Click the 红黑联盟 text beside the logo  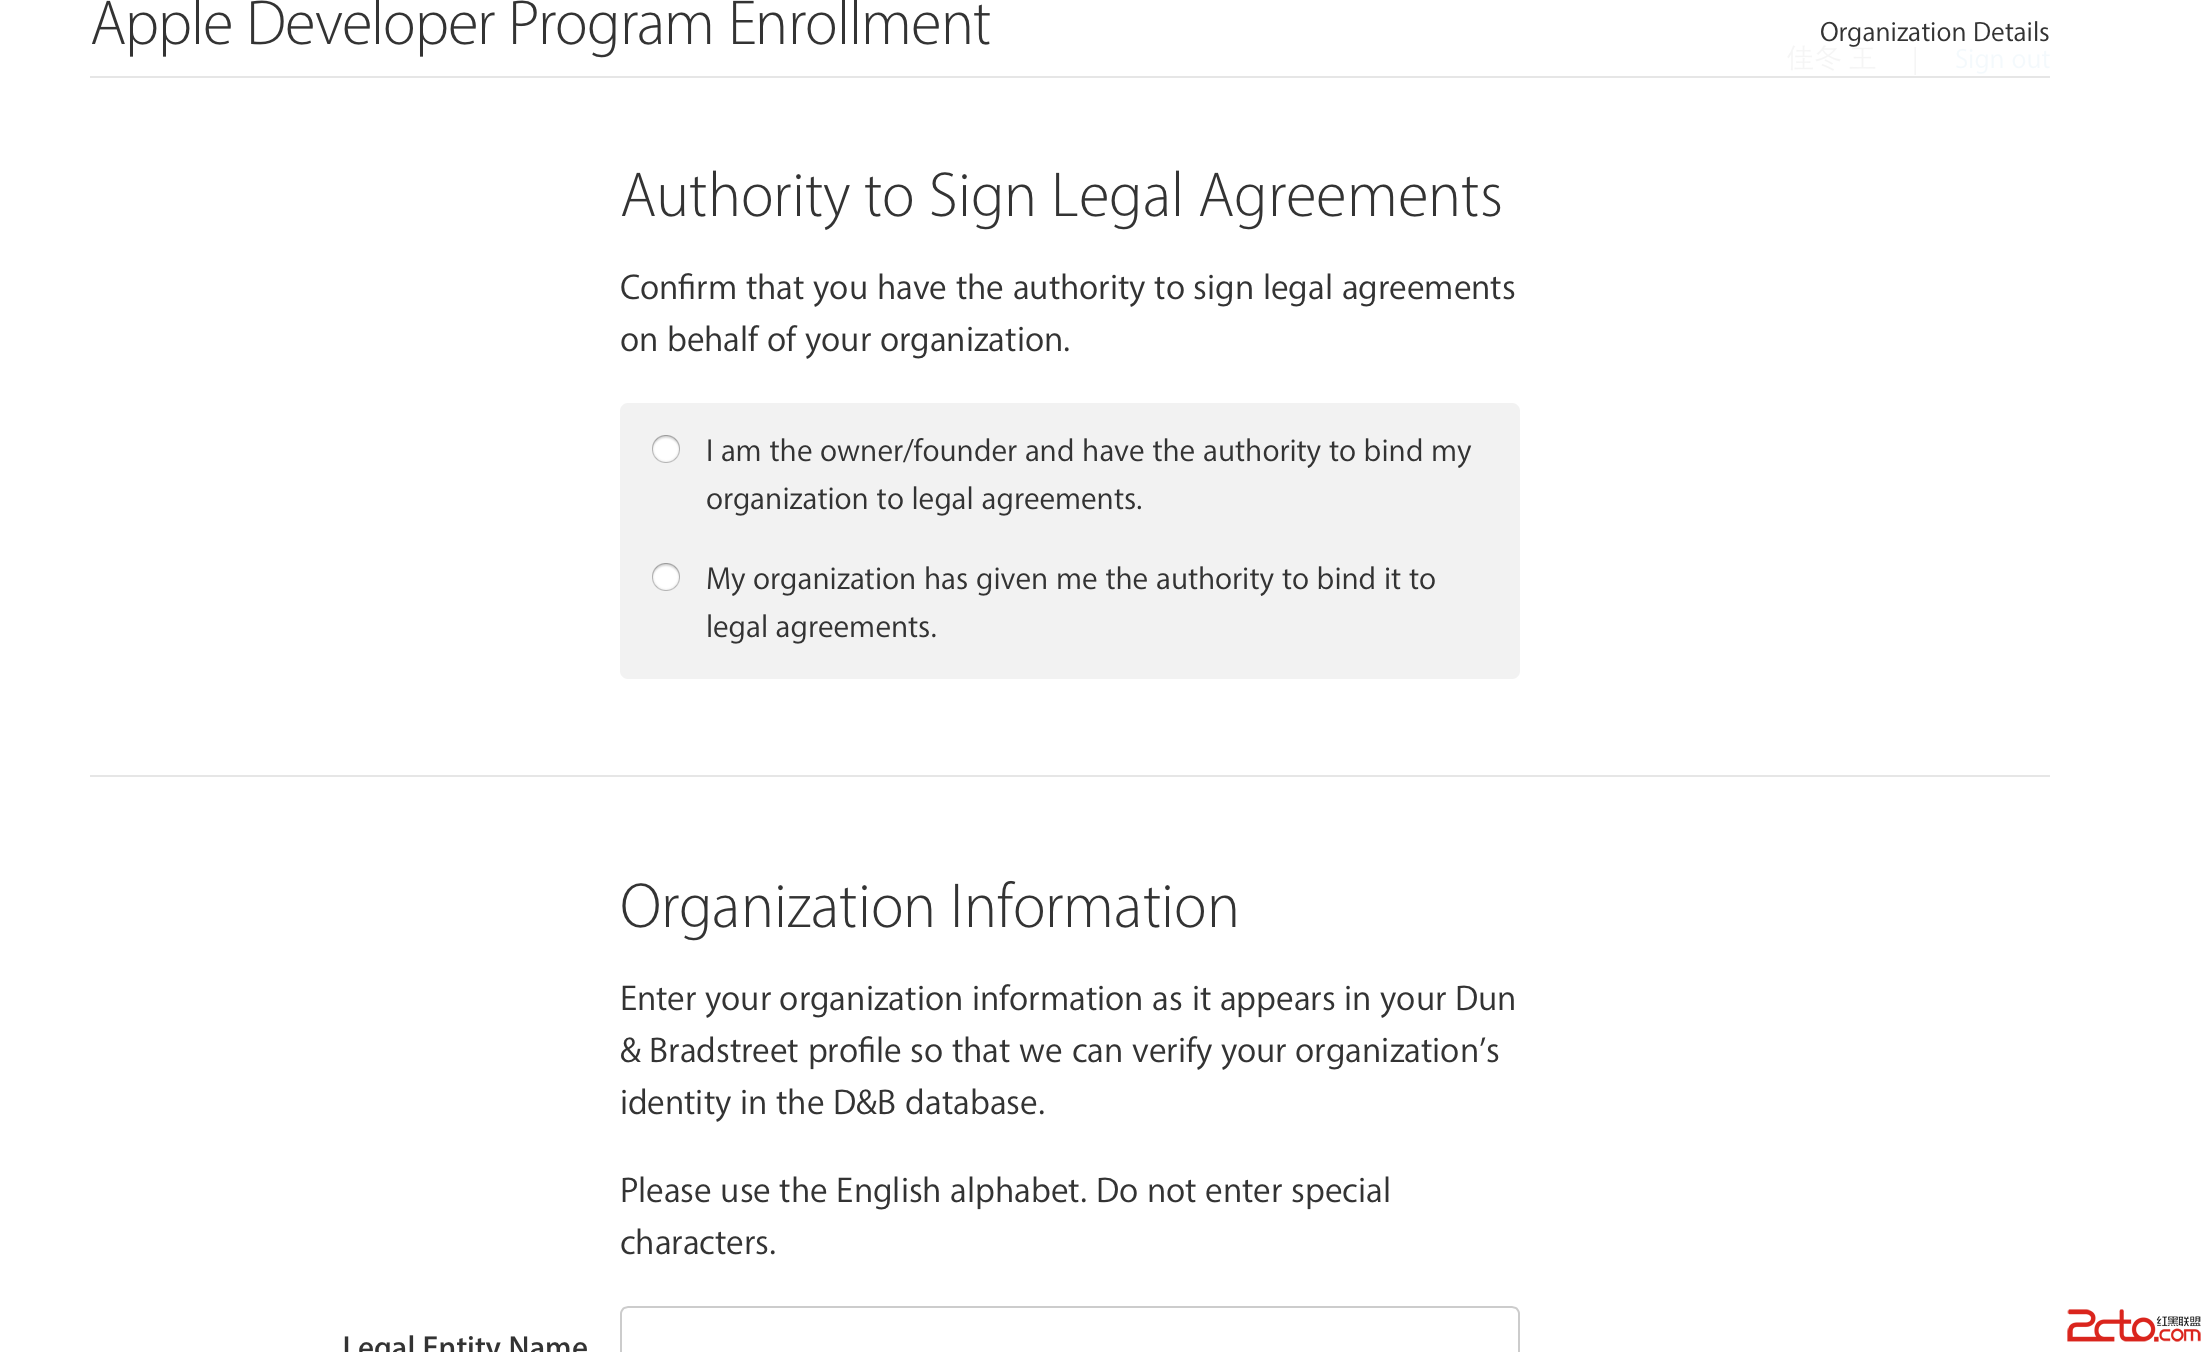tap(2178, 1321)
